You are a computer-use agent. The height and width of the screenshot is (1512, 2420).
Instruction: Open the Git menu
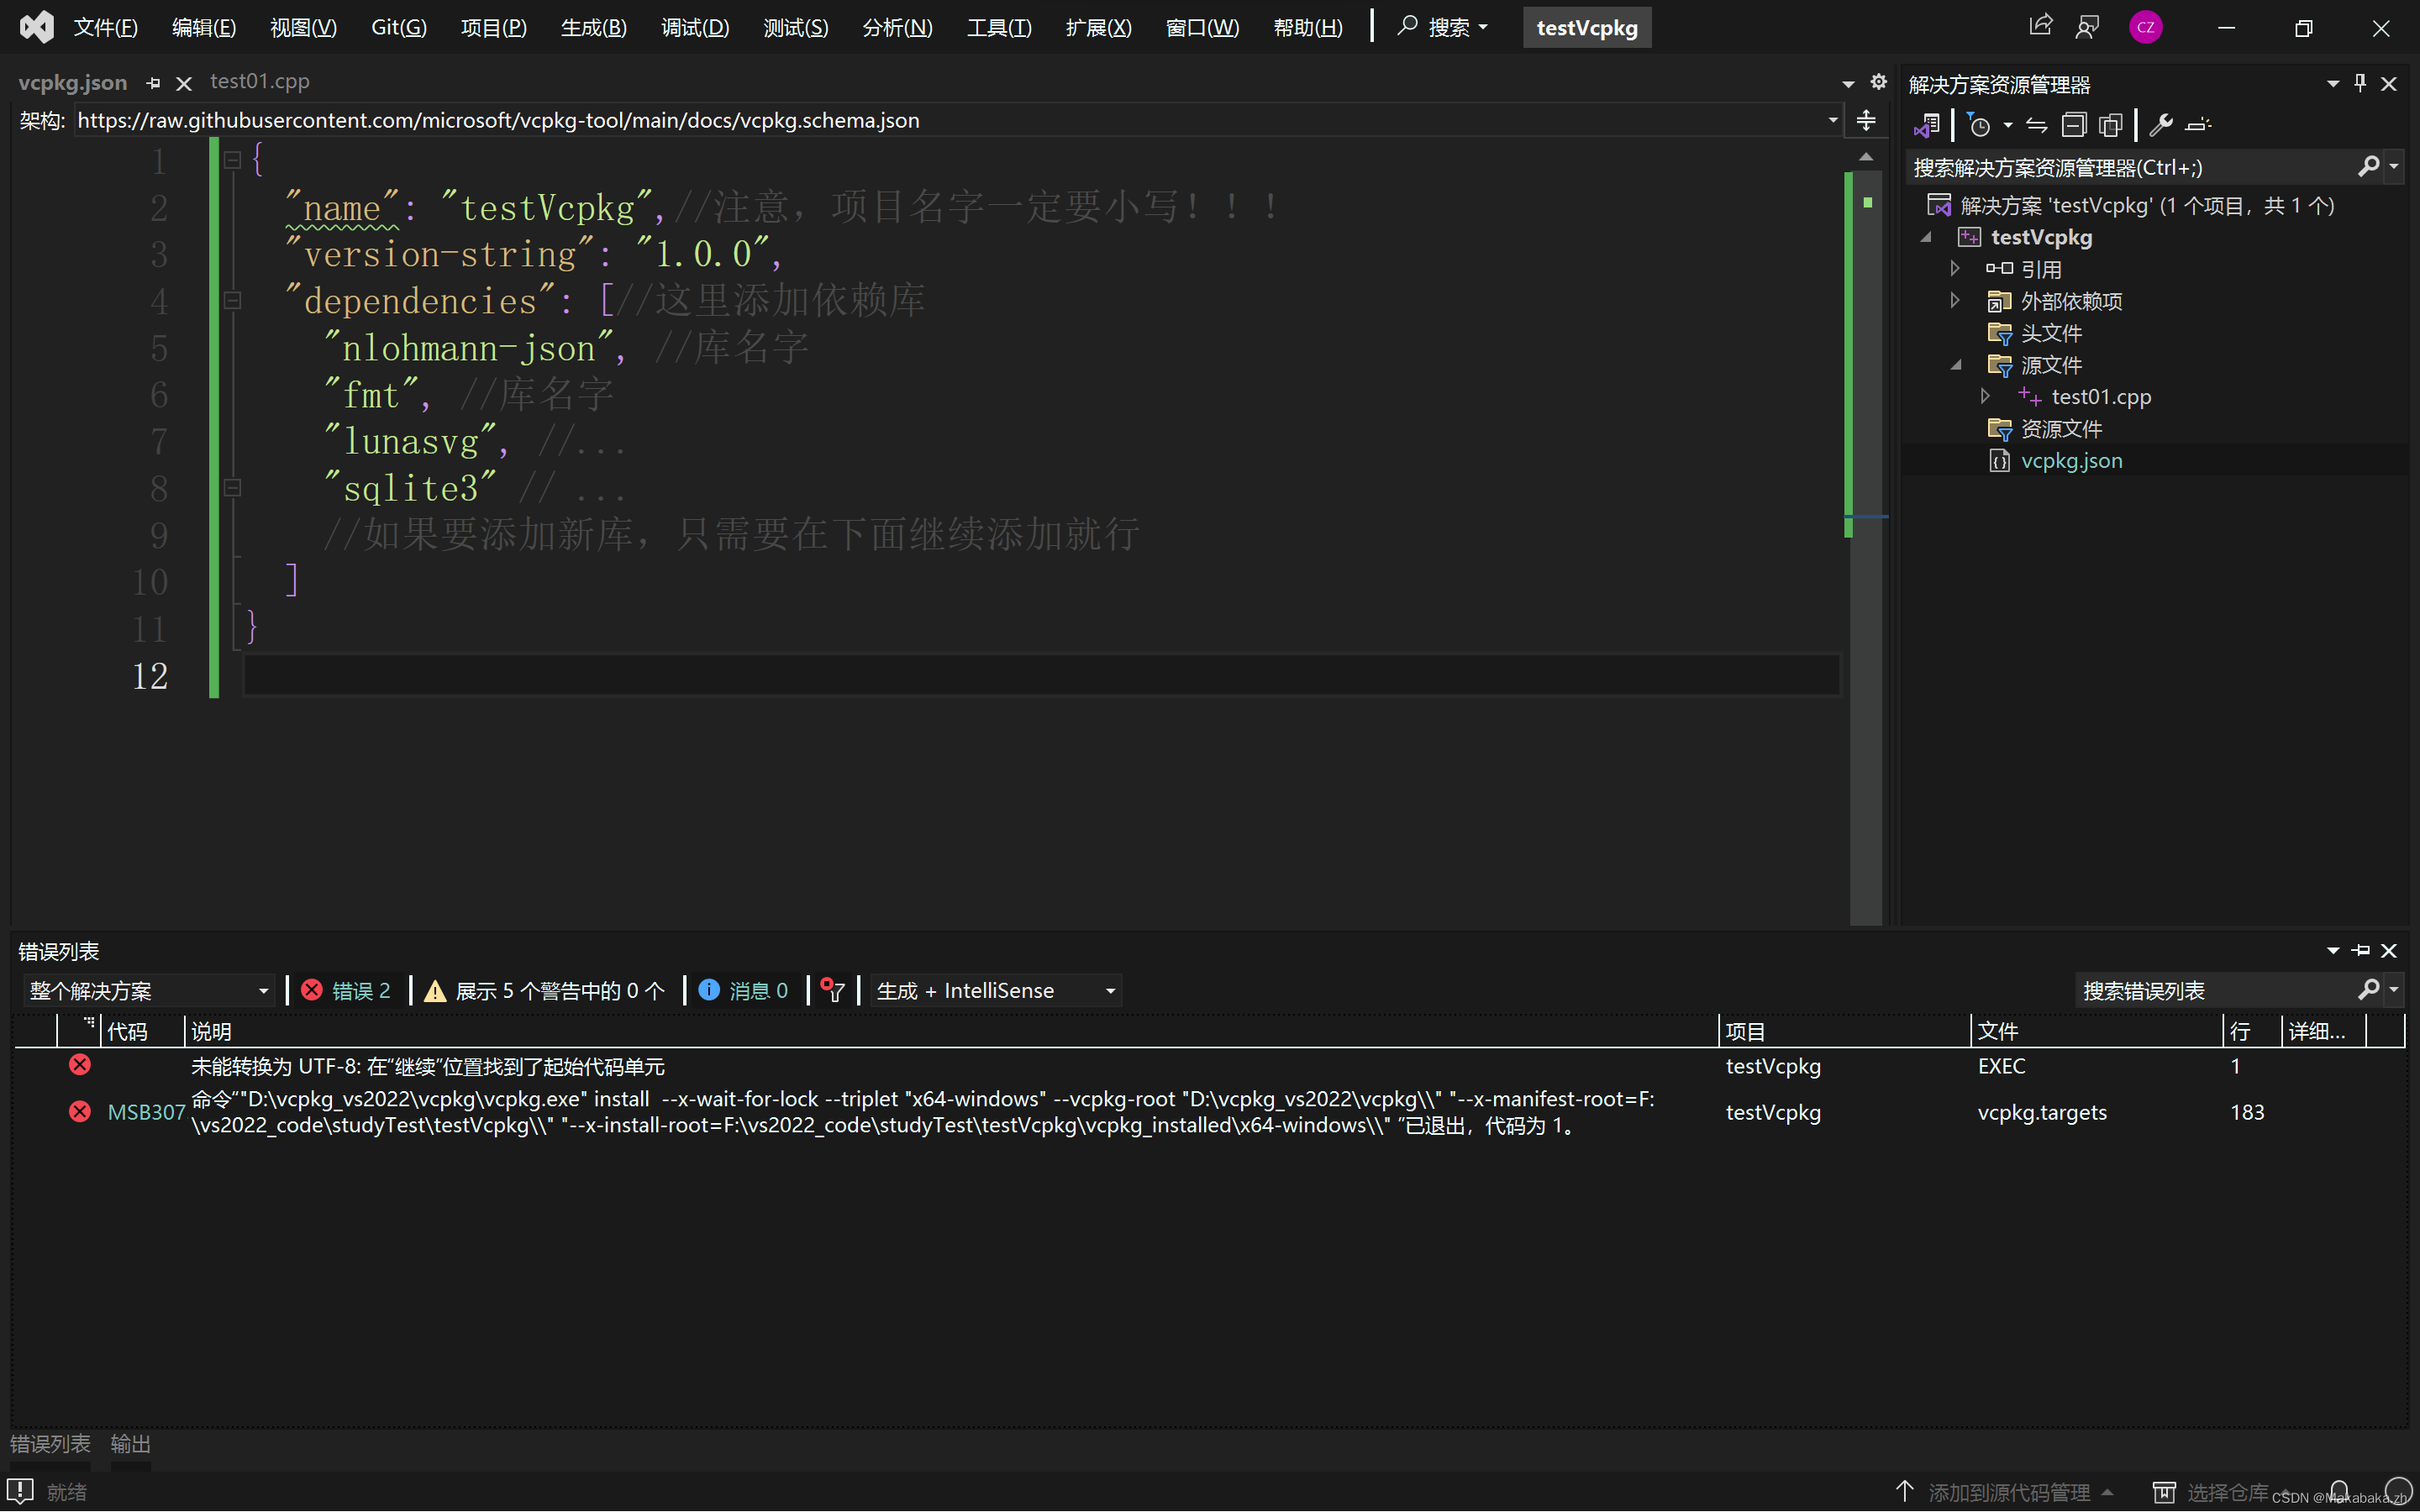tap(398, 27)
